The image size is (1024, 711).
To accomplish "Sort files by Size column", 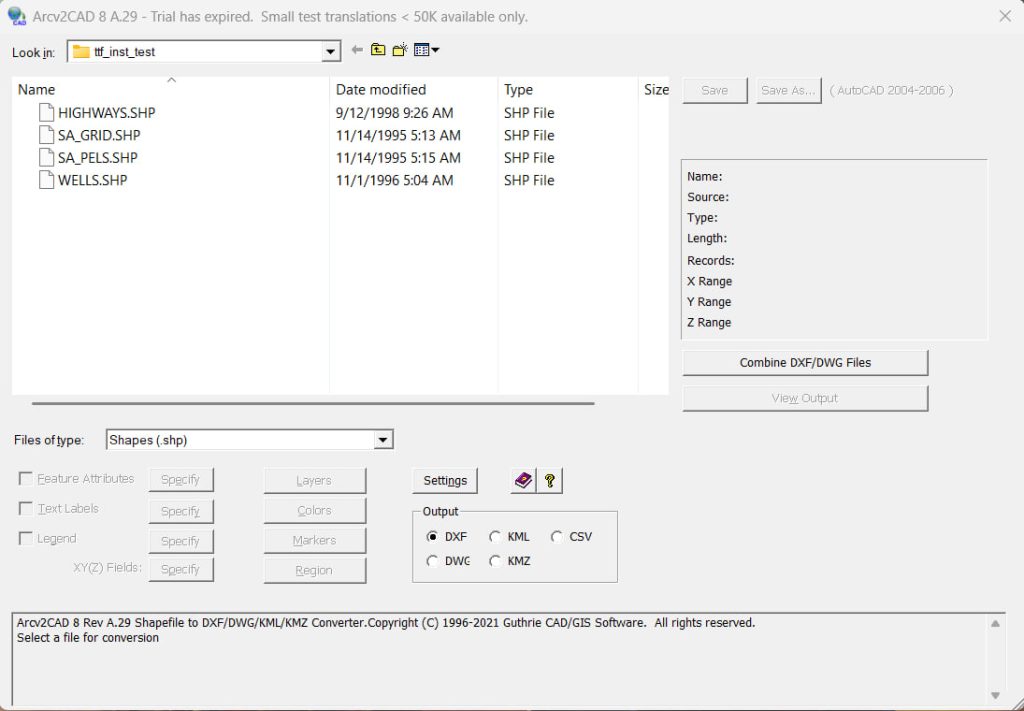I will [x=654, y=89].
